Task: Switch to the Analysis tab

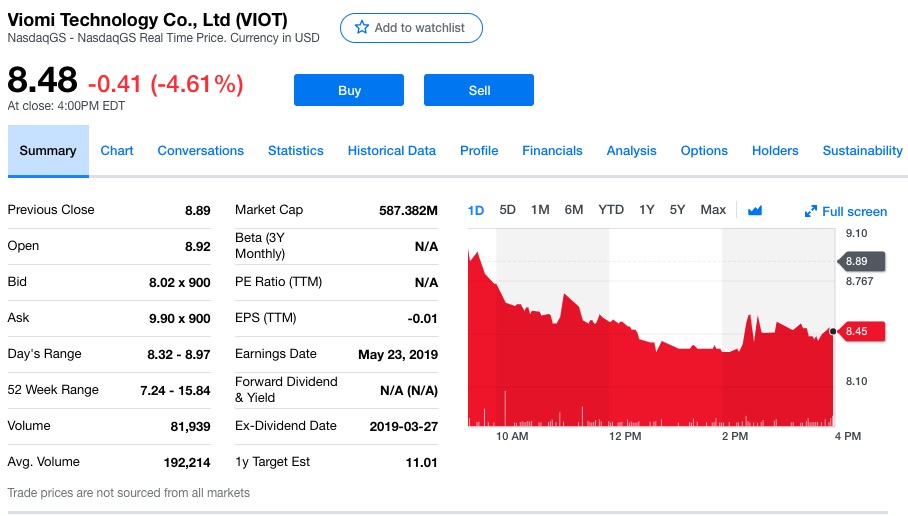Action: tap(631, 151)
